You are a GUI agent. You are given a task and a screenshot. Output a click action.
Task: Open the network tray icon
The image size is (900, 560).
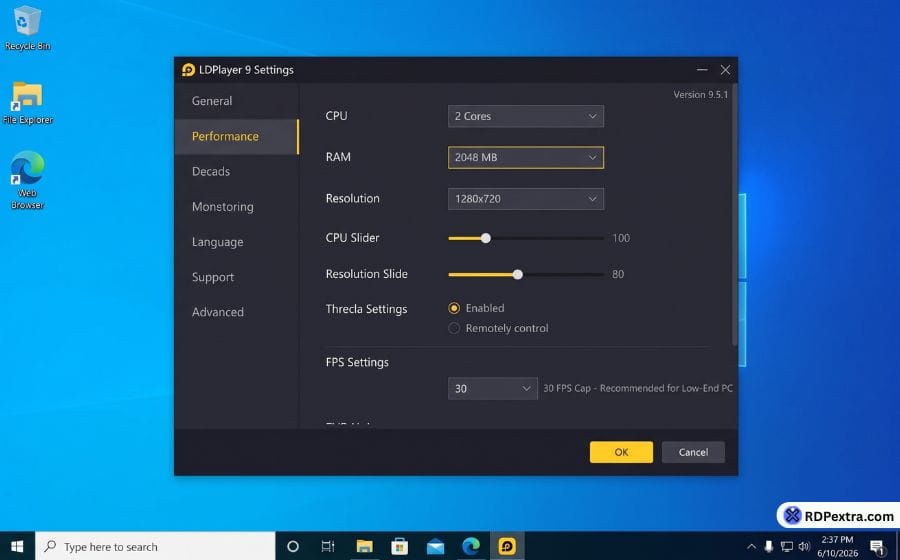(x=787, y=546)
